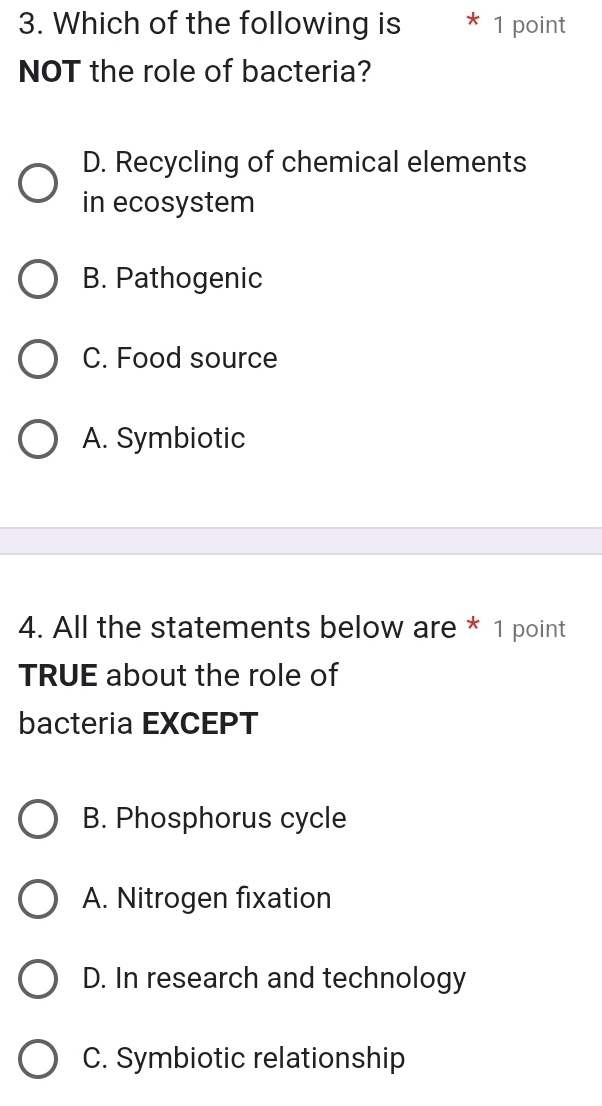The image size is (602, 1106).
Task: Click the 'A. Nitrogen fixation' answer label text
Action: 207,898
